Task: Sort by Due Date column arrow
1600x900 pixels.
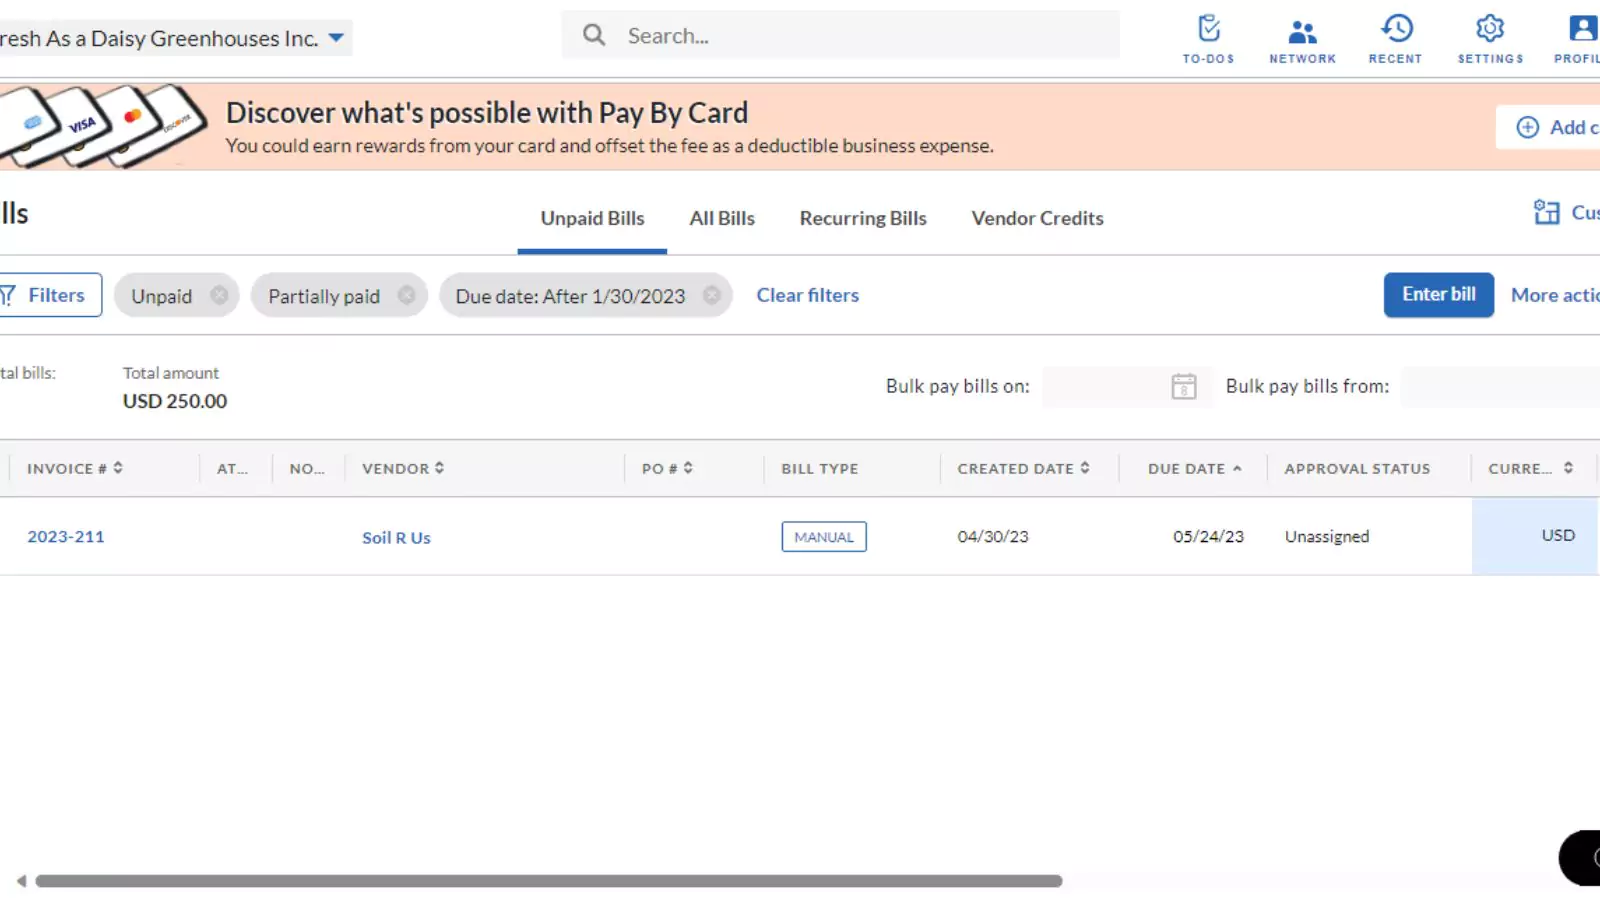Action: pos(1237,468)
